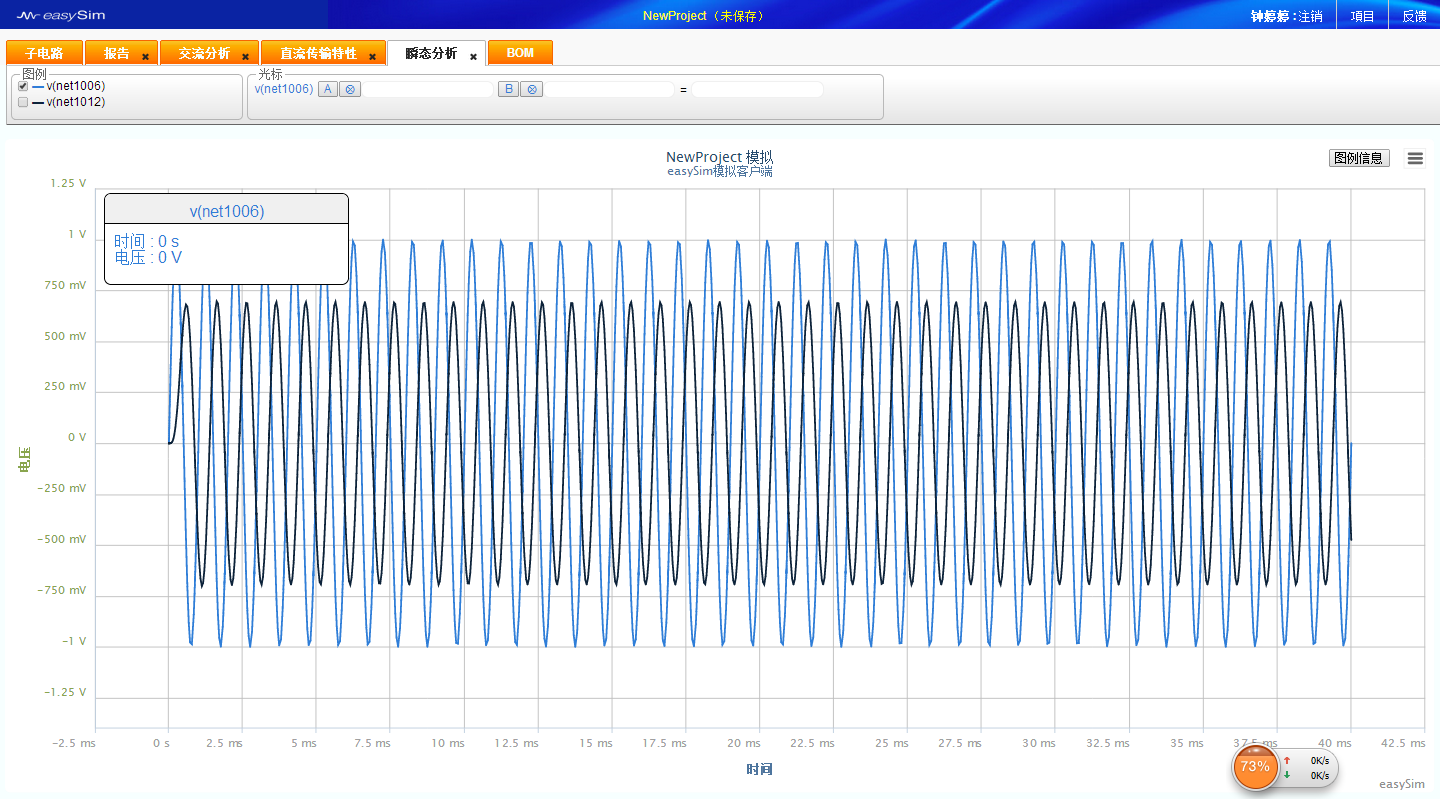Uncheck the v(net1006) legend checkbox
The width and height of the screenshot is (1440, 799).
point(23,86)
